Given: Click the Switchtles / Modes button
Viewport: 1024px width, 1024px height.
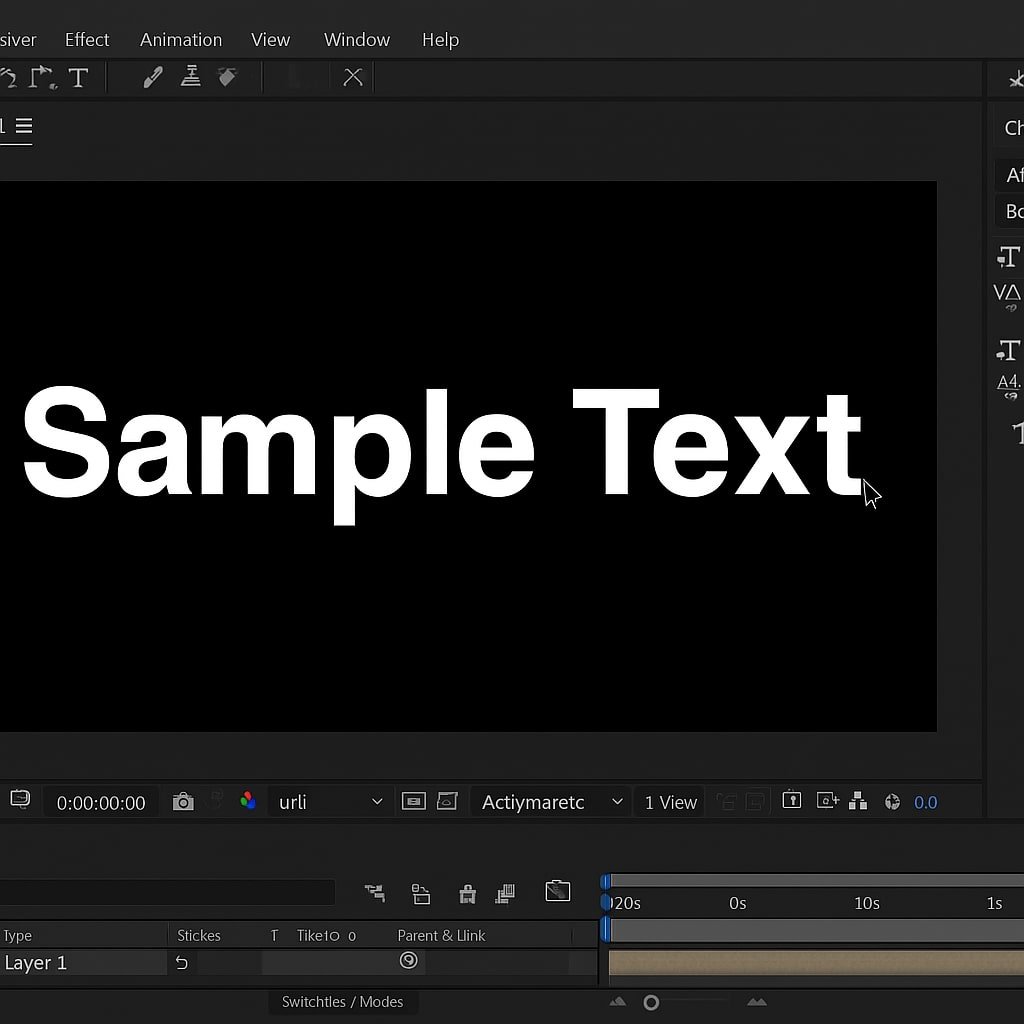Looking at the screenshot, I should tap(342, 1002).
